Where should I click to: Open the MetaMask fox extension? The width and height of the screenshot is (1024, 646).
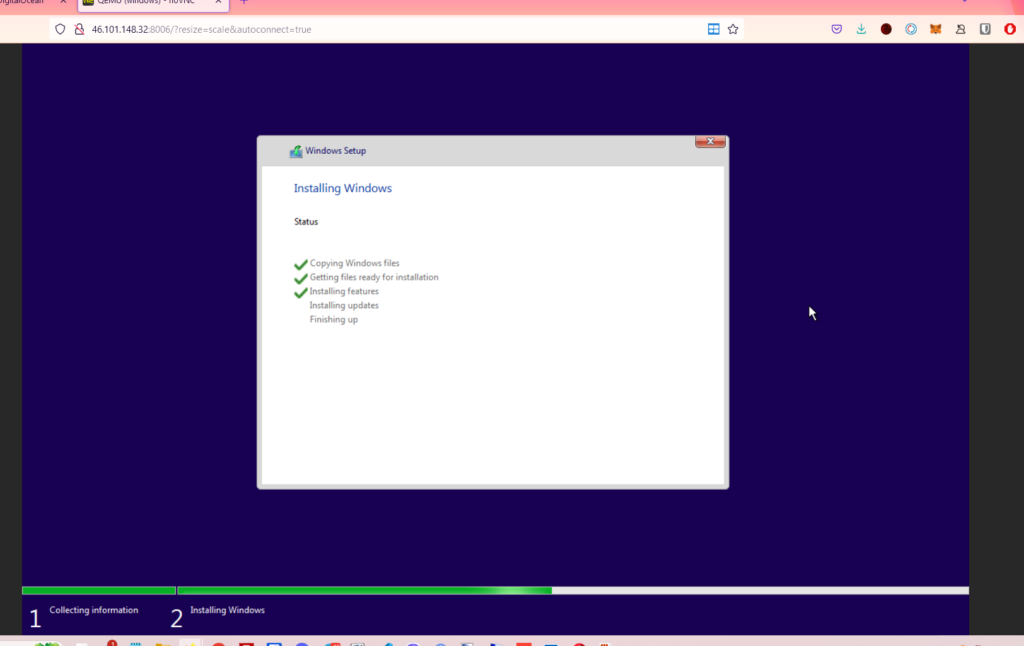point(936,29)
